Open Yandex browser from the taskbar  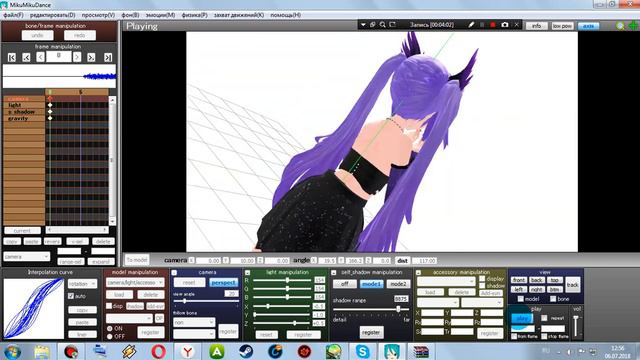188,351
